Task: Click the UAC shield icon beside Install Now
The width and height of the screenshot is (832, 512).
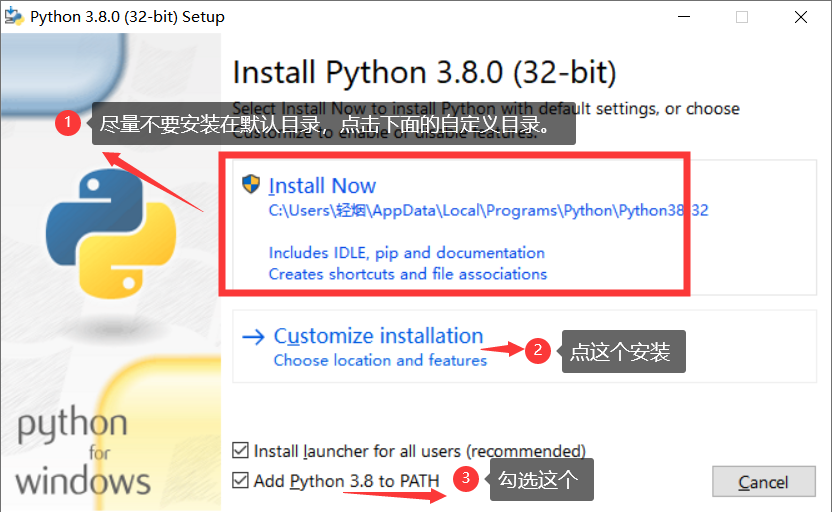Action: click(250, 184)
